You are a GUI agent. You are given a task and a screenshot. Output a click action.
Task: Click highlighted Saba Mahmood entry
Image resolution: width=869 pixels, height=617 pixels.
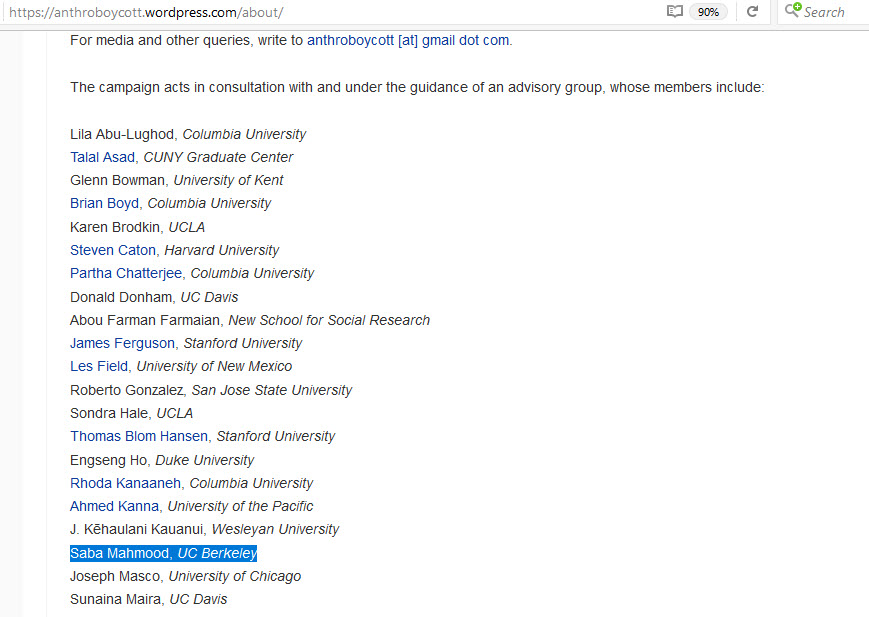[163, 553]
